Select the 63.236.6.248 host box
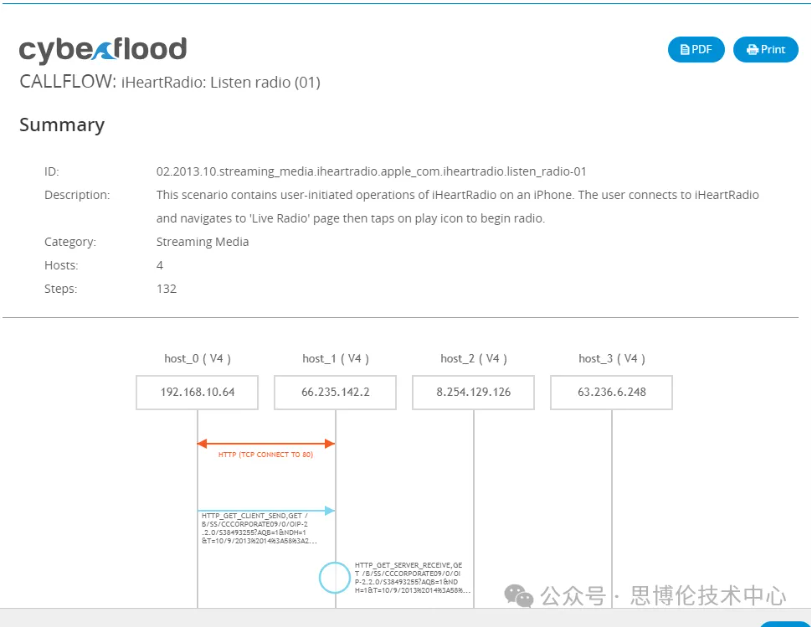The height and width of the screenshot is (627, 811). point(611,392)
